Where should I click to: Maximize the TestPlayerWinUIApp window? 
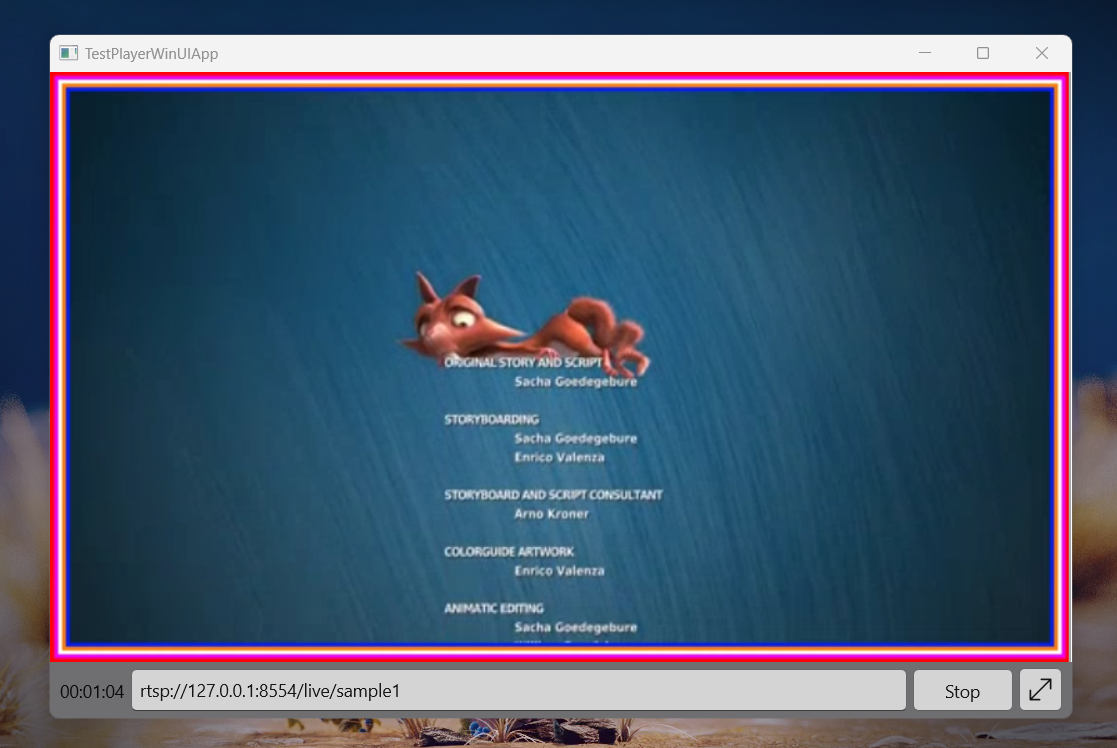tap(983, 53)
